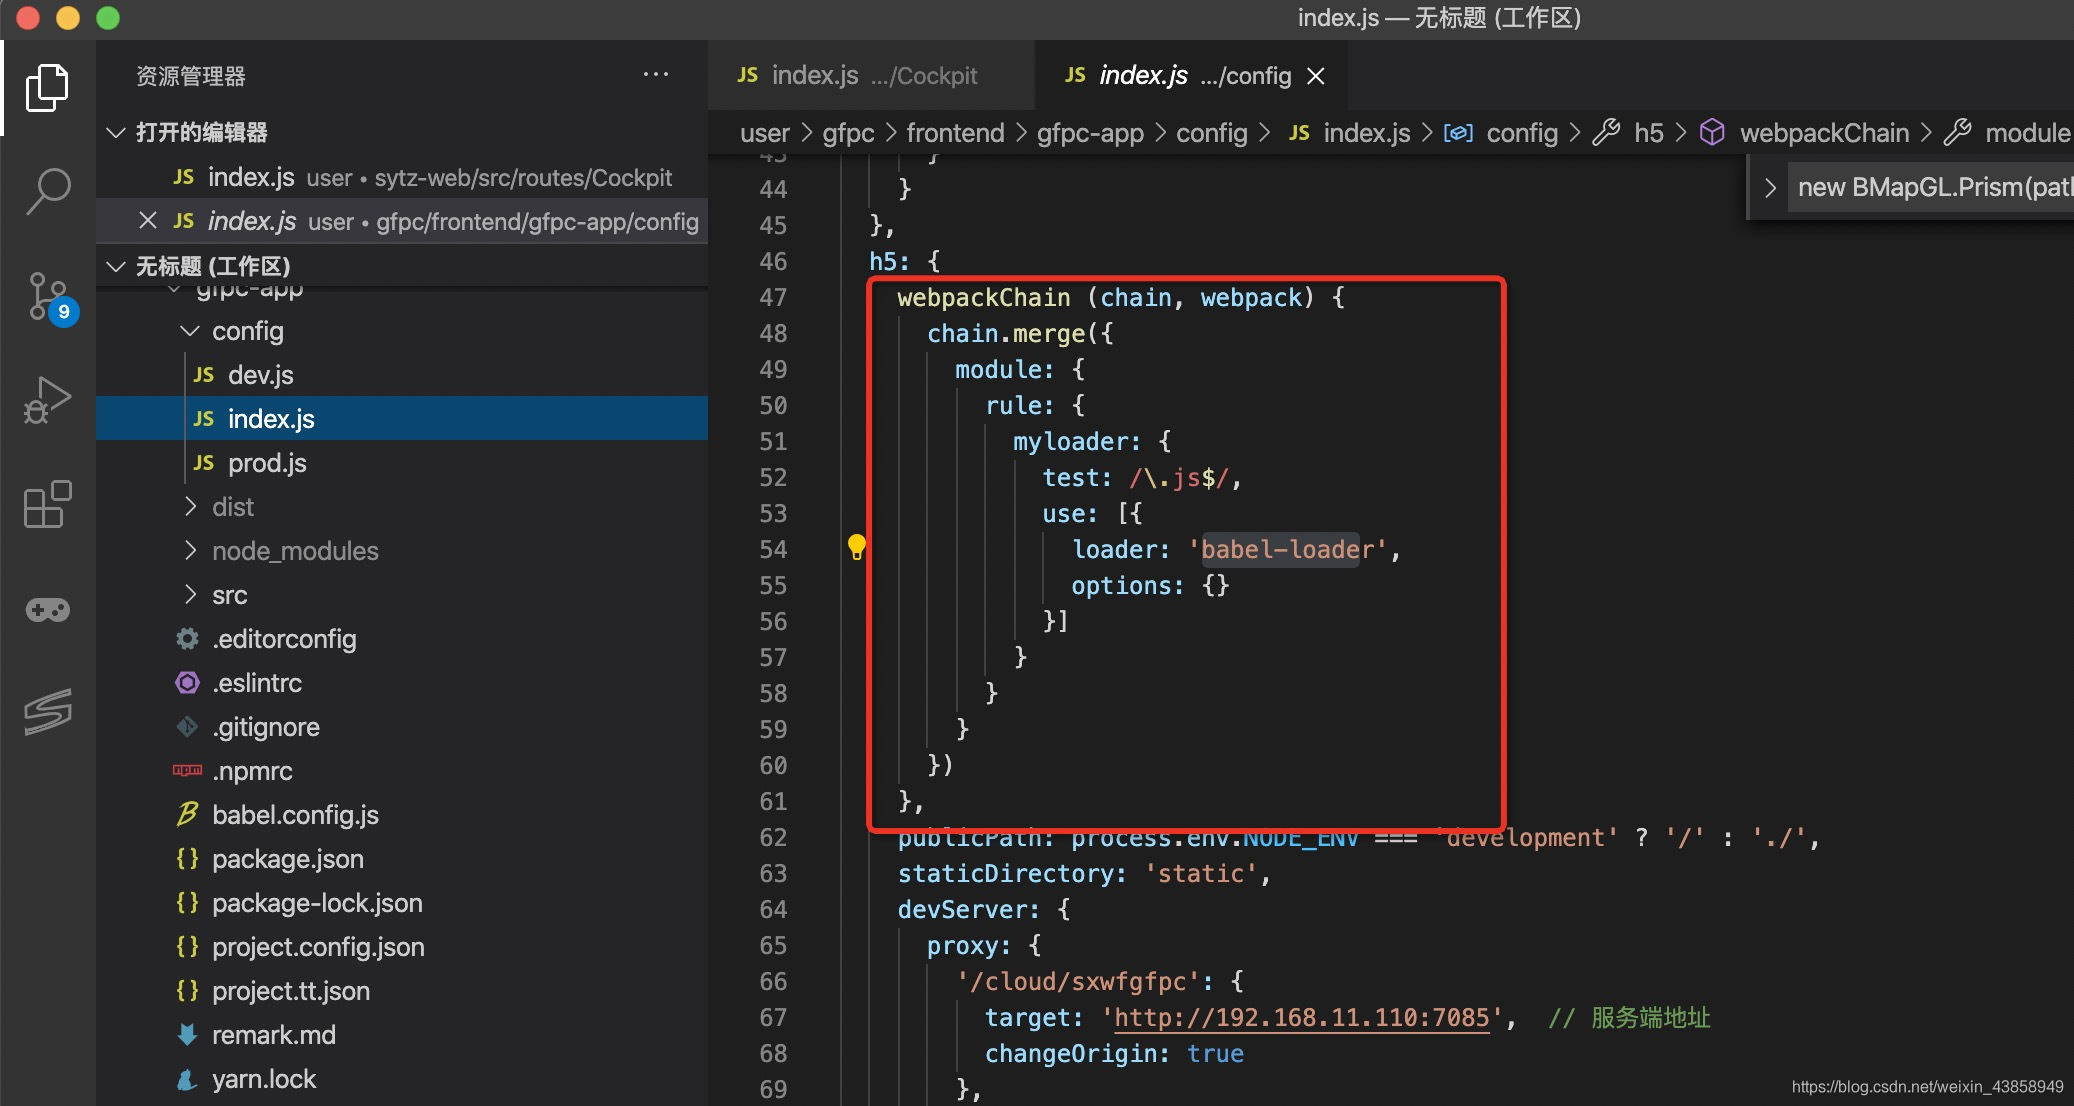Open the explorer panel more actions ellipsis
2074x1106 pixels.
(x=655, y=75)
